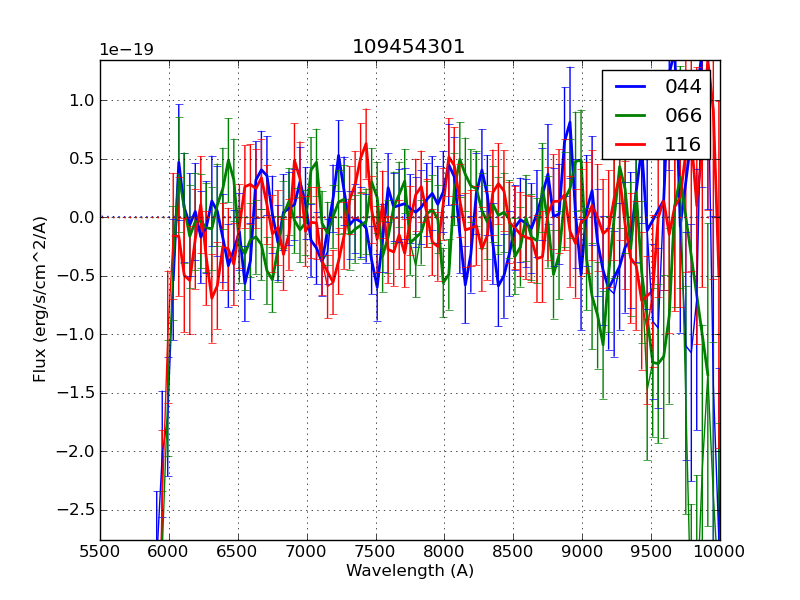This screenshot has height=600, width=800.
Task: Select the 044 legend entry label
Action: (x=683, y=87)
